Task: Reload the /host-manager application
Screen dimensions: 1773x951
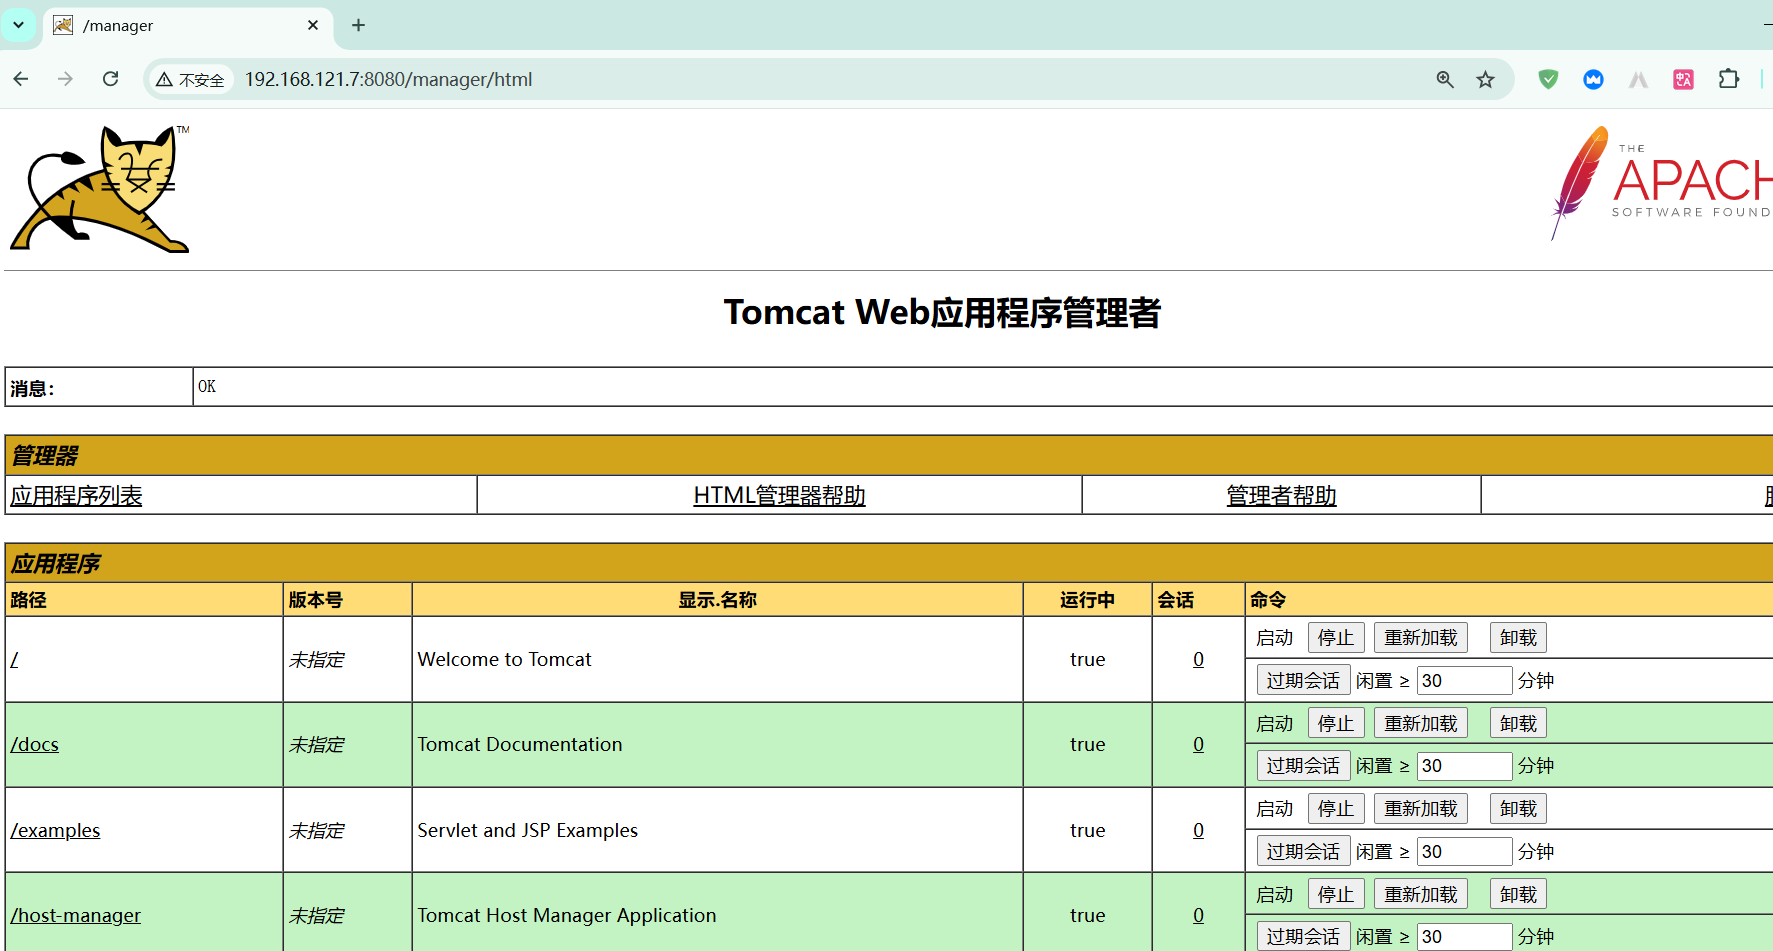Action: 1421,895
